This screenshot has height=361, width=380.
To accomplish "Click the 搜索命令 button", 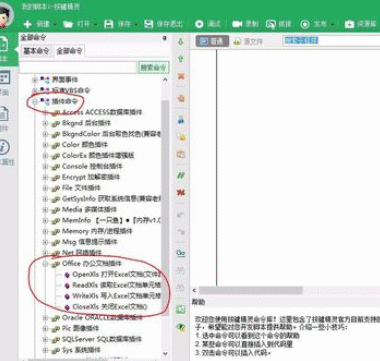I will pos(153,67).
